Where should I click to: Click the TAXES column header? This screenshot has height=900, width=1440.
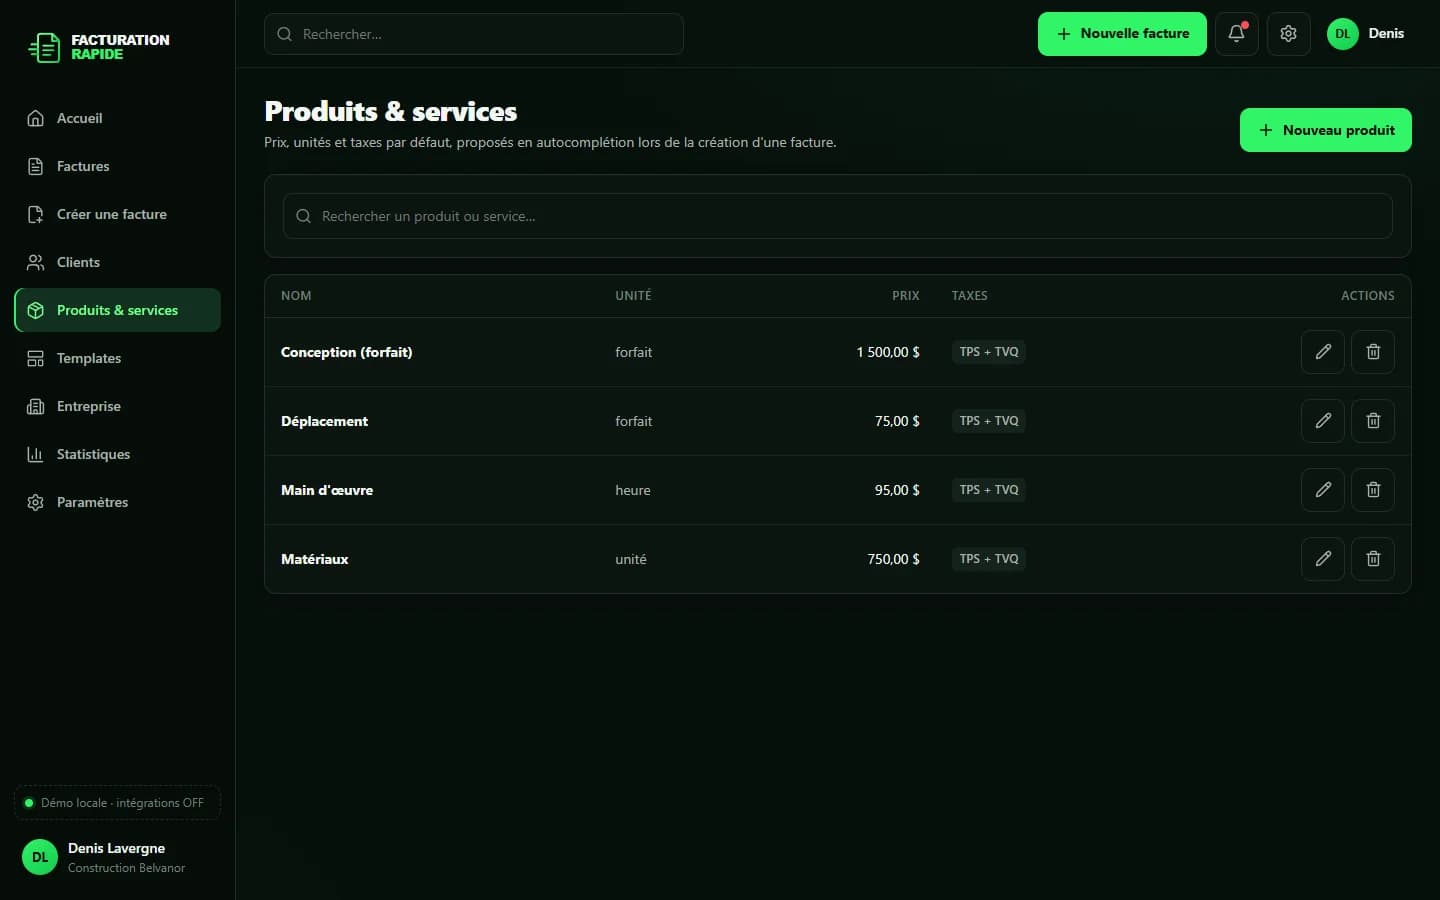pyautogui.click(x=969, y=296)
